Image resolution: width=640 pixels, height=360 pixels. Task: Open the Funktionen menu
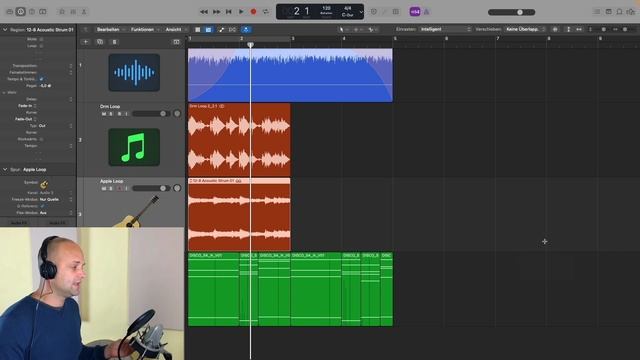[144, 29]
